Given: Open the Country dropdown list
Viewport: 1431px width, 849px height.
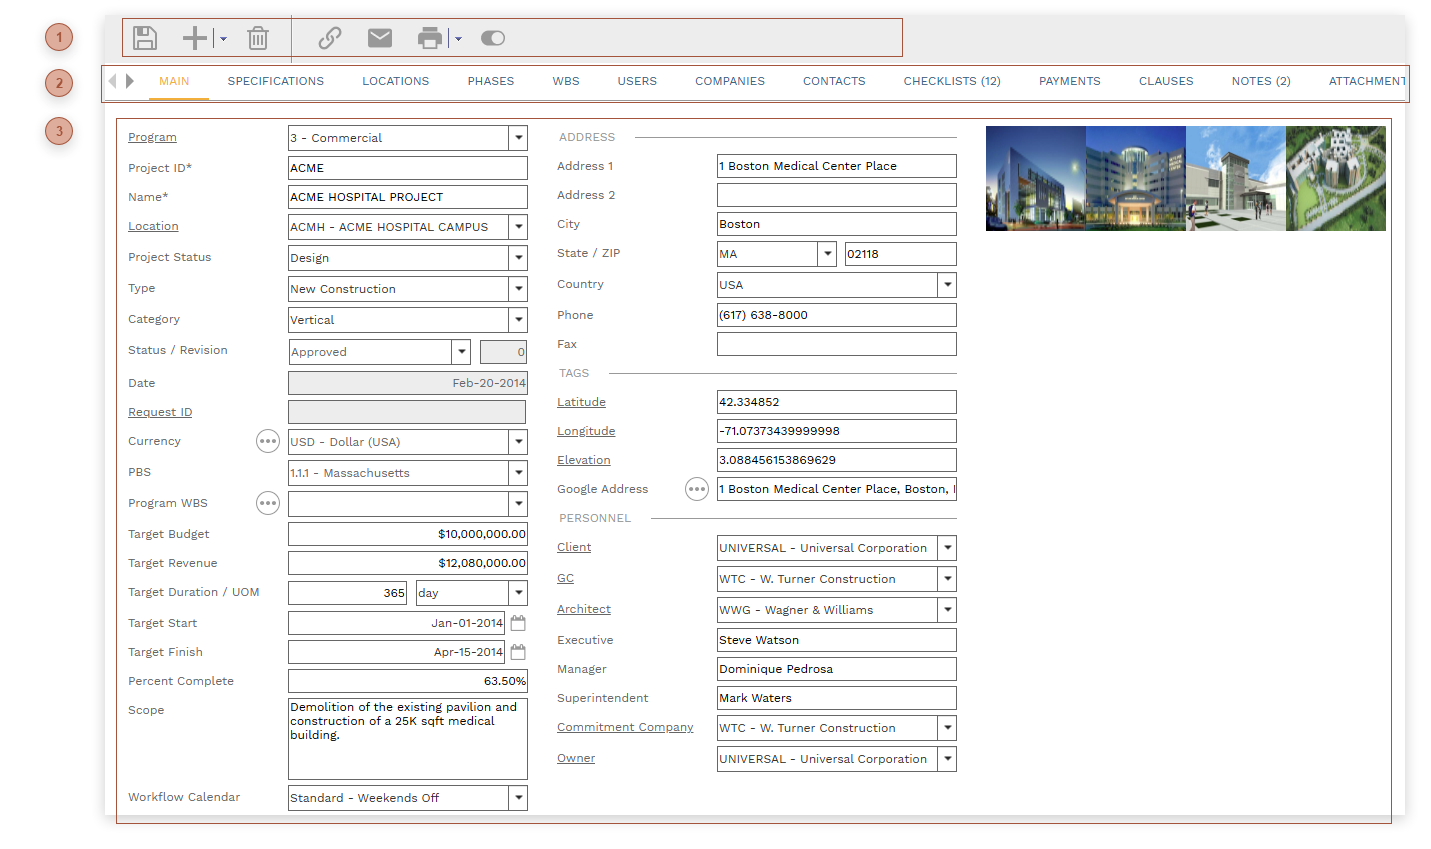Looking at the screenshot, I should (x=946, y=285).
